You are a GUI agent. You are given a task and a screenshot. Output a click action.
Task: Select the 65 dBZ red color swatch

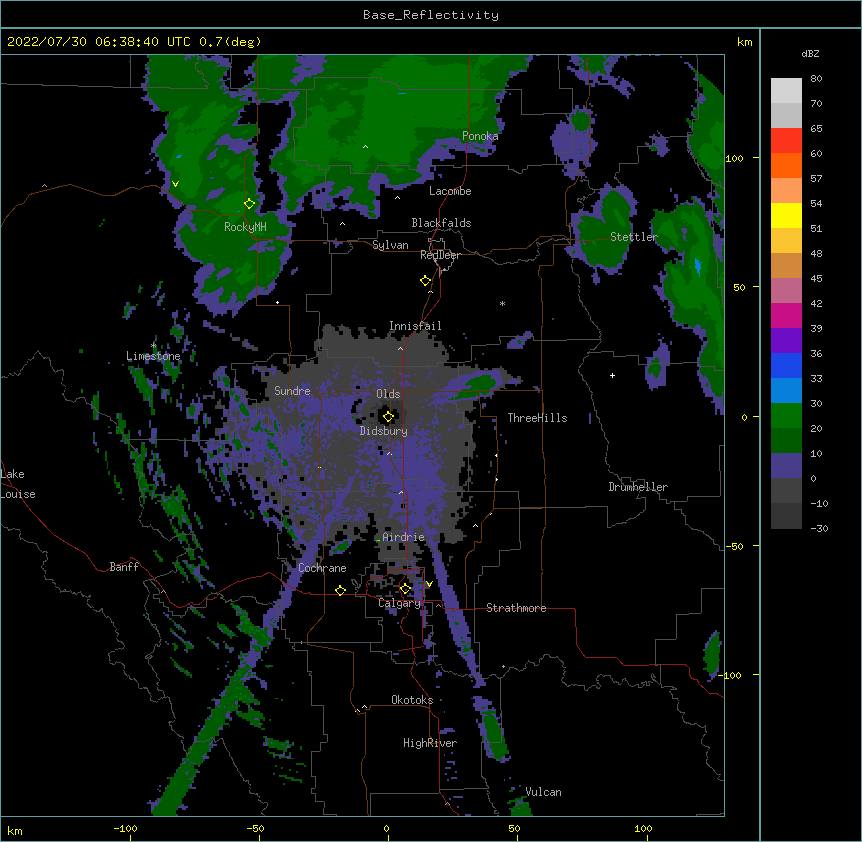point(786,141)
